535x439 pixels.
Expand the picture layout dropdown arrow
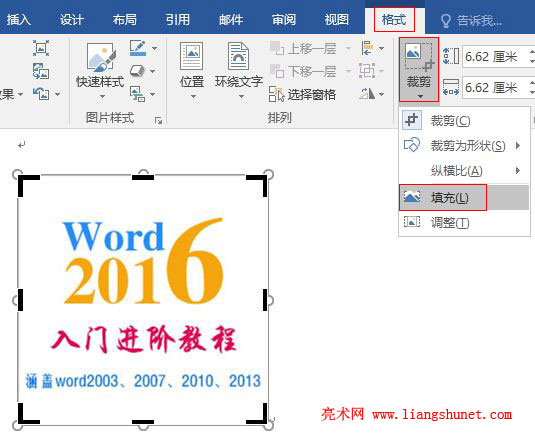[153, 94]
